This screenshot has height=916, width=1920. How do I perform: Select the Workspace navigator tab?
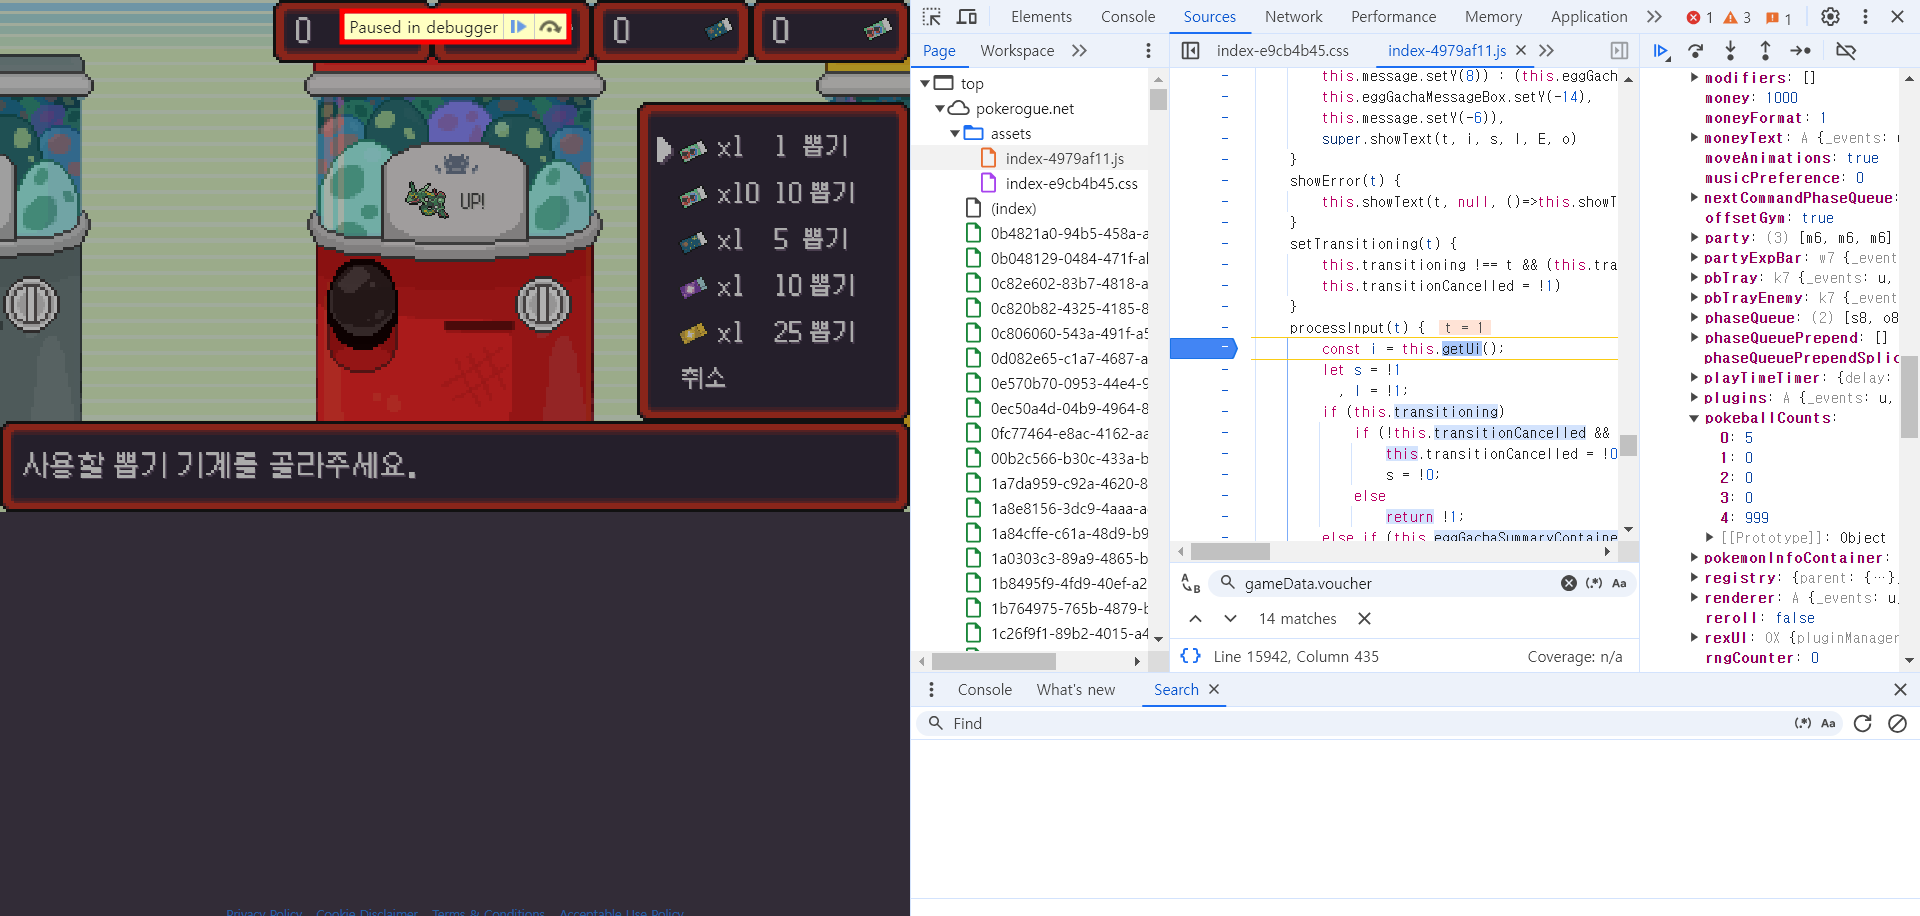tap(1017, 51)
